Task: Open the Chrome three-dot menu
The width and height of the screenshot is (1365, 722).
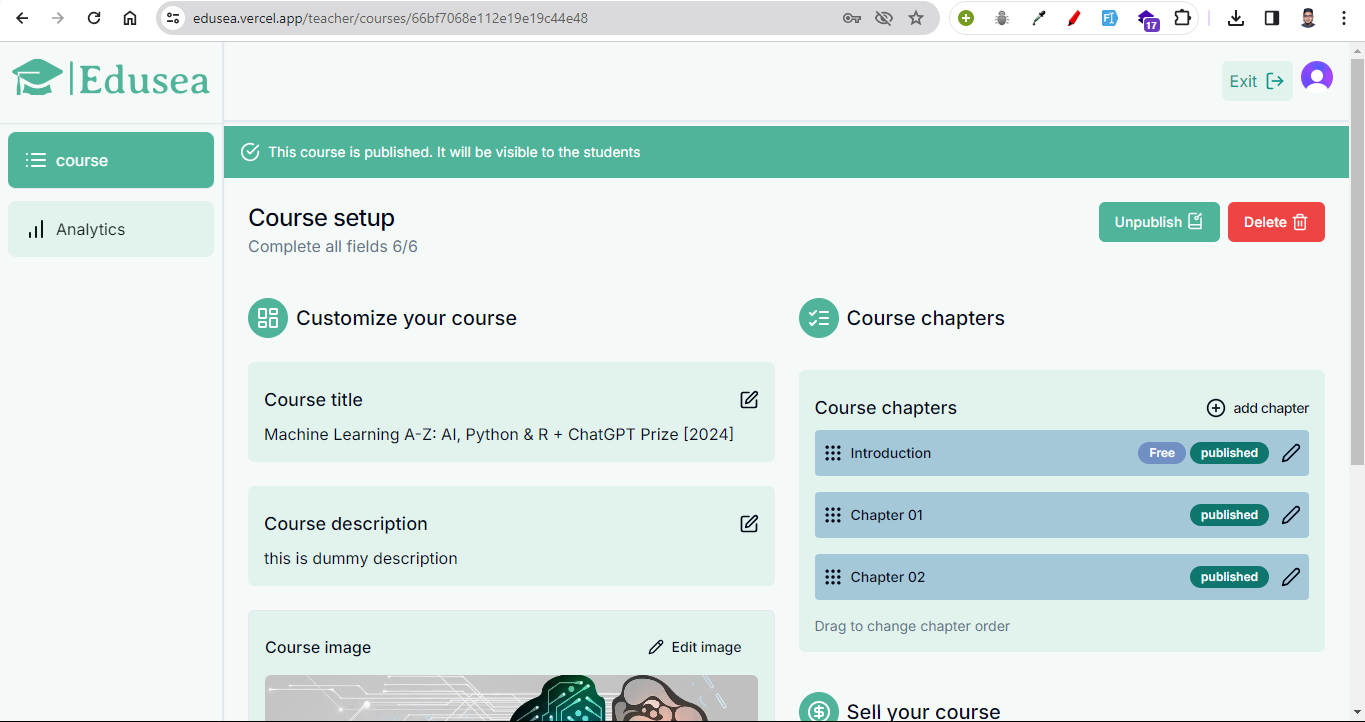Action: (x=1344, y=18)
